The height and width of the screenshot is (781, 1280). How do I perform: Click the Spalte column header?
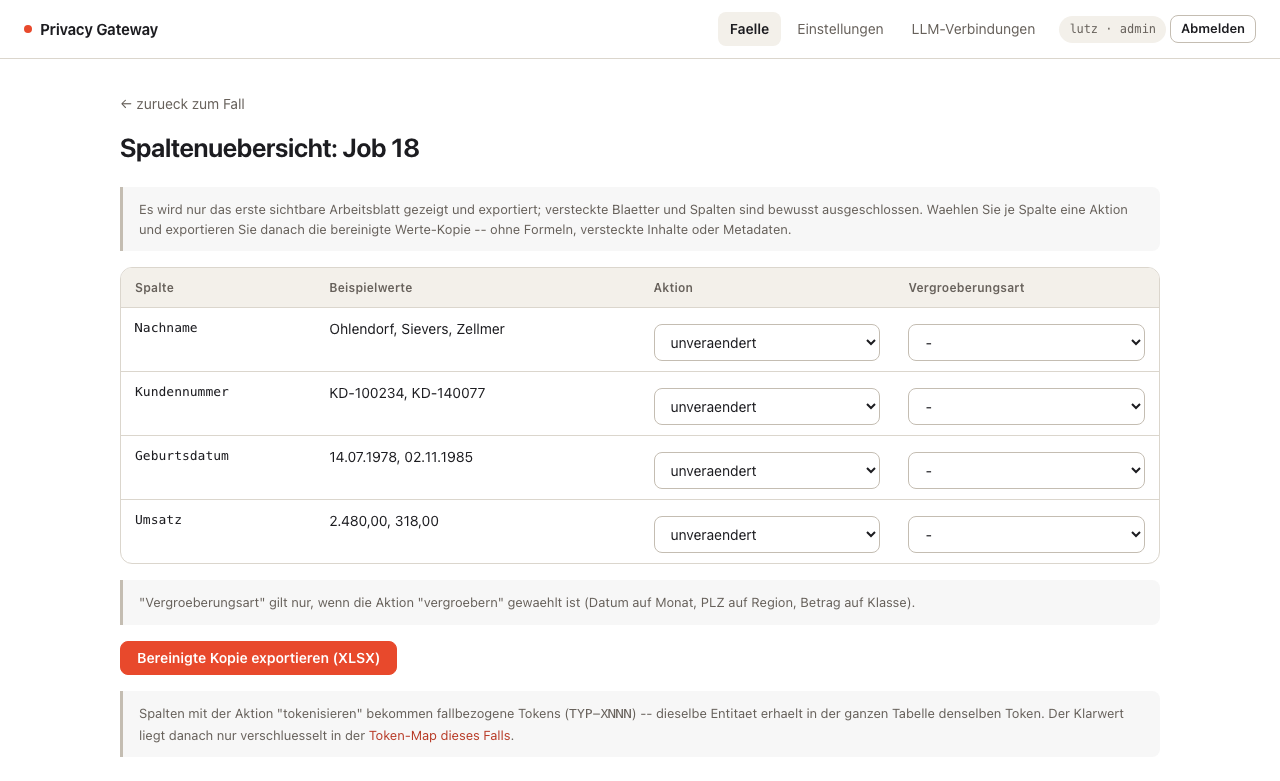click(154, 287)
